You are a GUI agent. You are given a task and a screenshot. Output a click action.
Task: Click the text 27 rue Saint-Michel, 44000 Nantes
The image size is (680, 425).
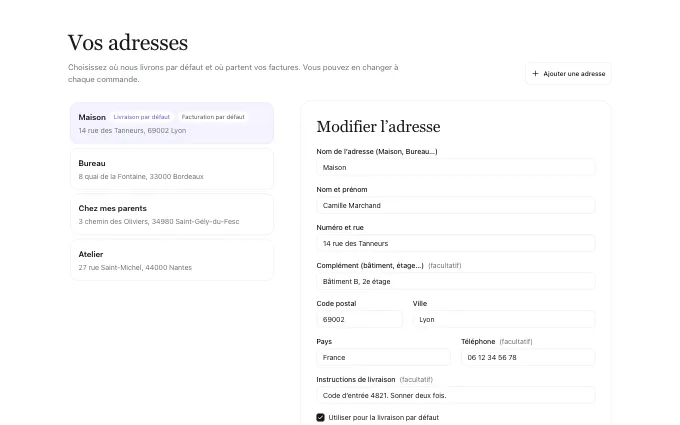pyautogui.click(x=135, y=268)
